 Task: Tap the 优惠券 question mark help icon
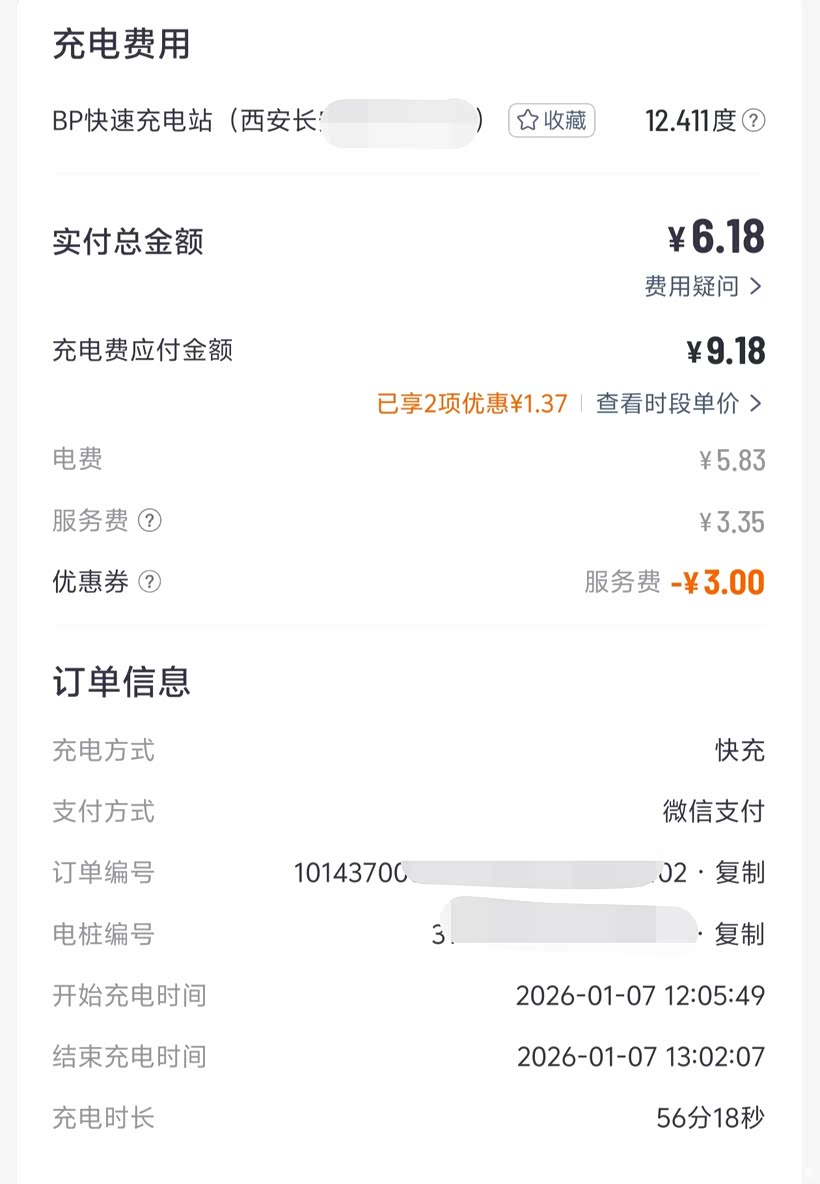pos(149,582)
